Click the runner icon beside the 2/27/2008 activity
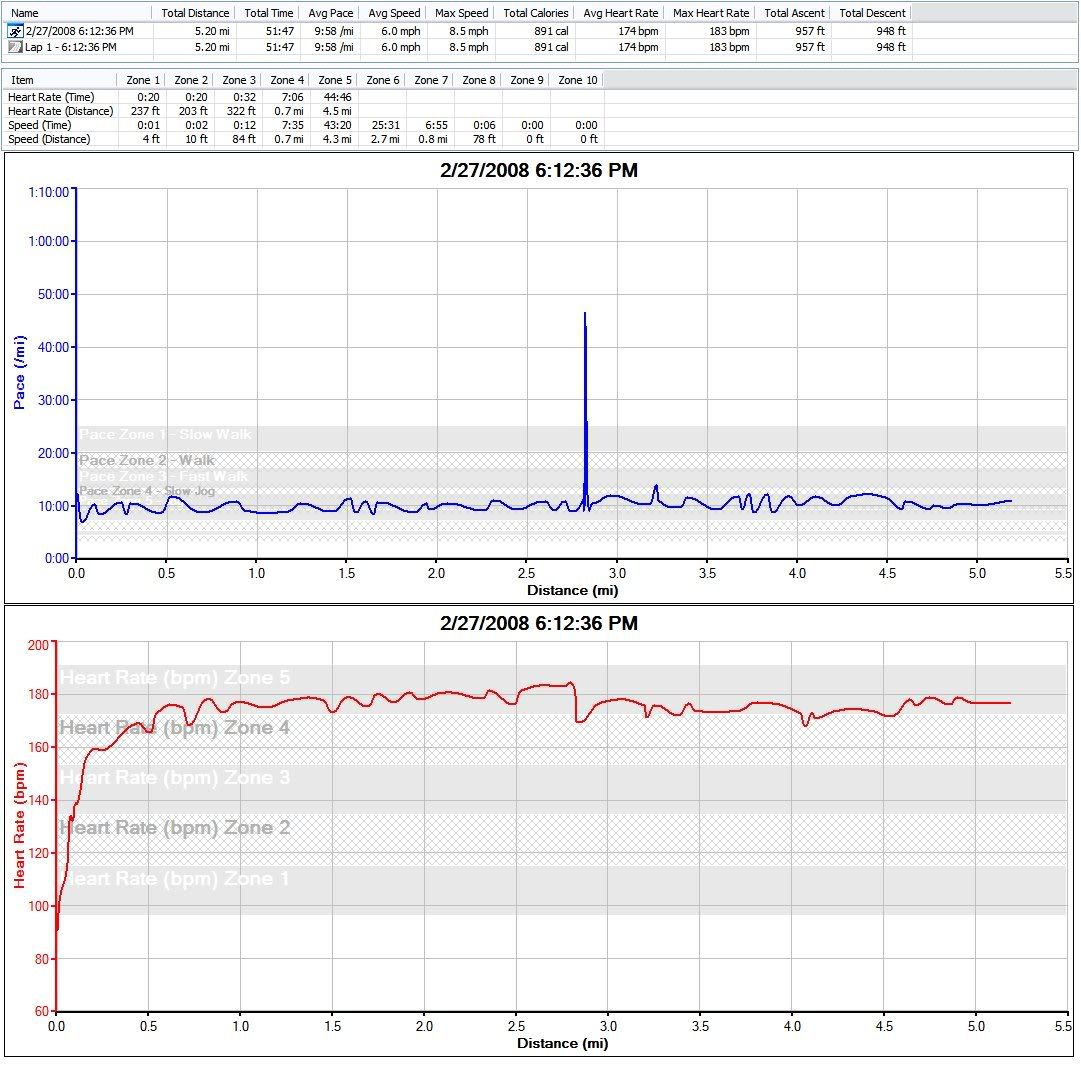 pos(15,31)
